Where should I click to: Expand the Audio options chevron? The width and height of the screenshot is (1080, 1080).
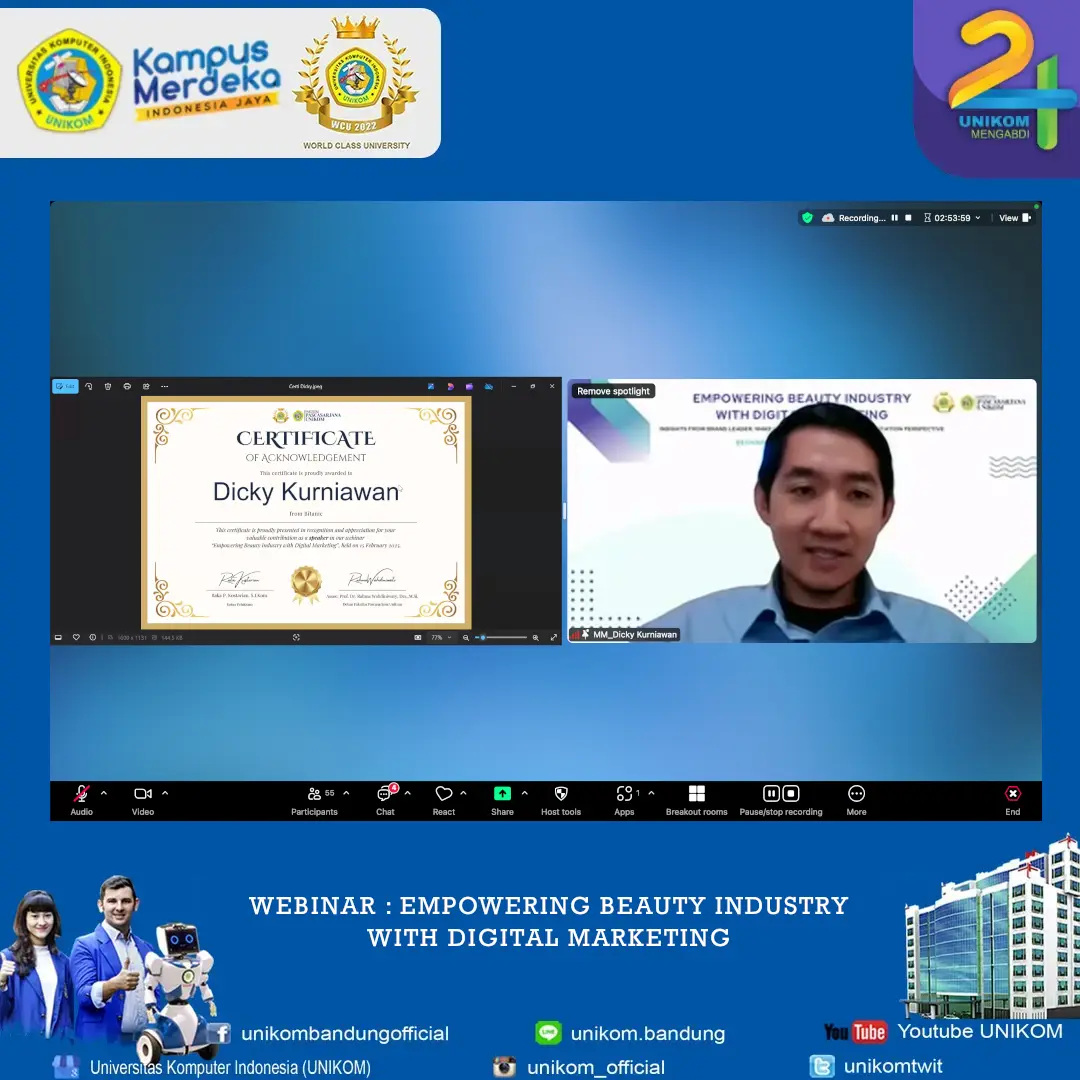(104, 793)
